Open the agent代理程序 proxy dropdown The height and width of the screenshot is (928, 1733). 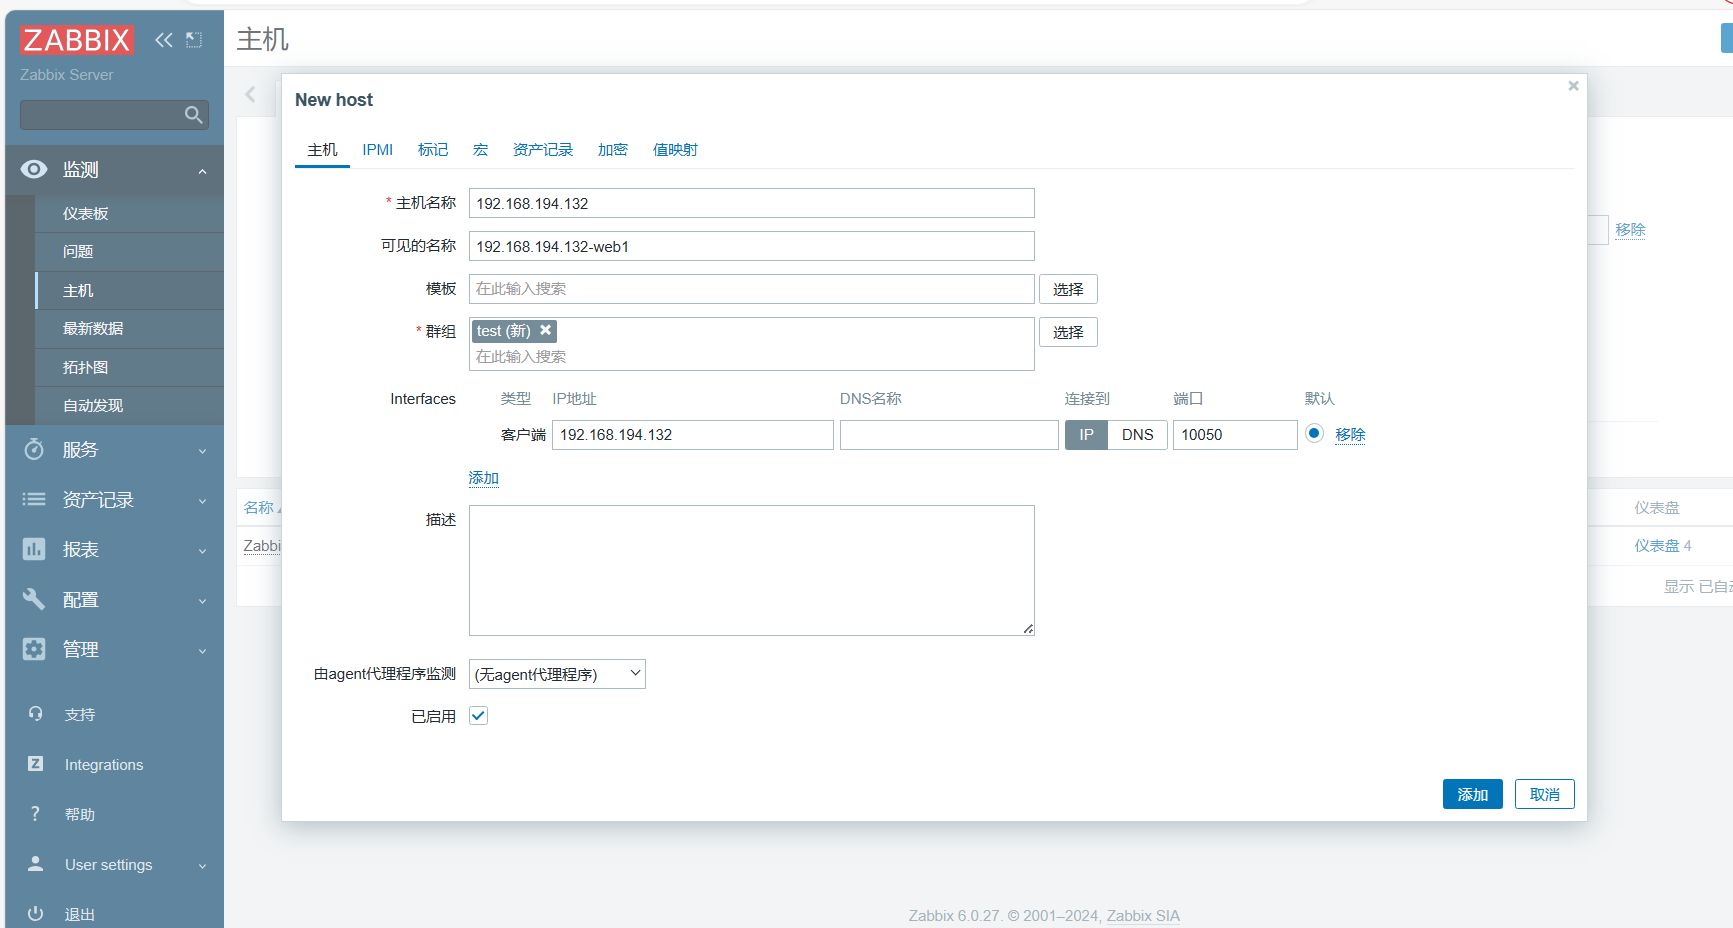click(x=557, y=674)
